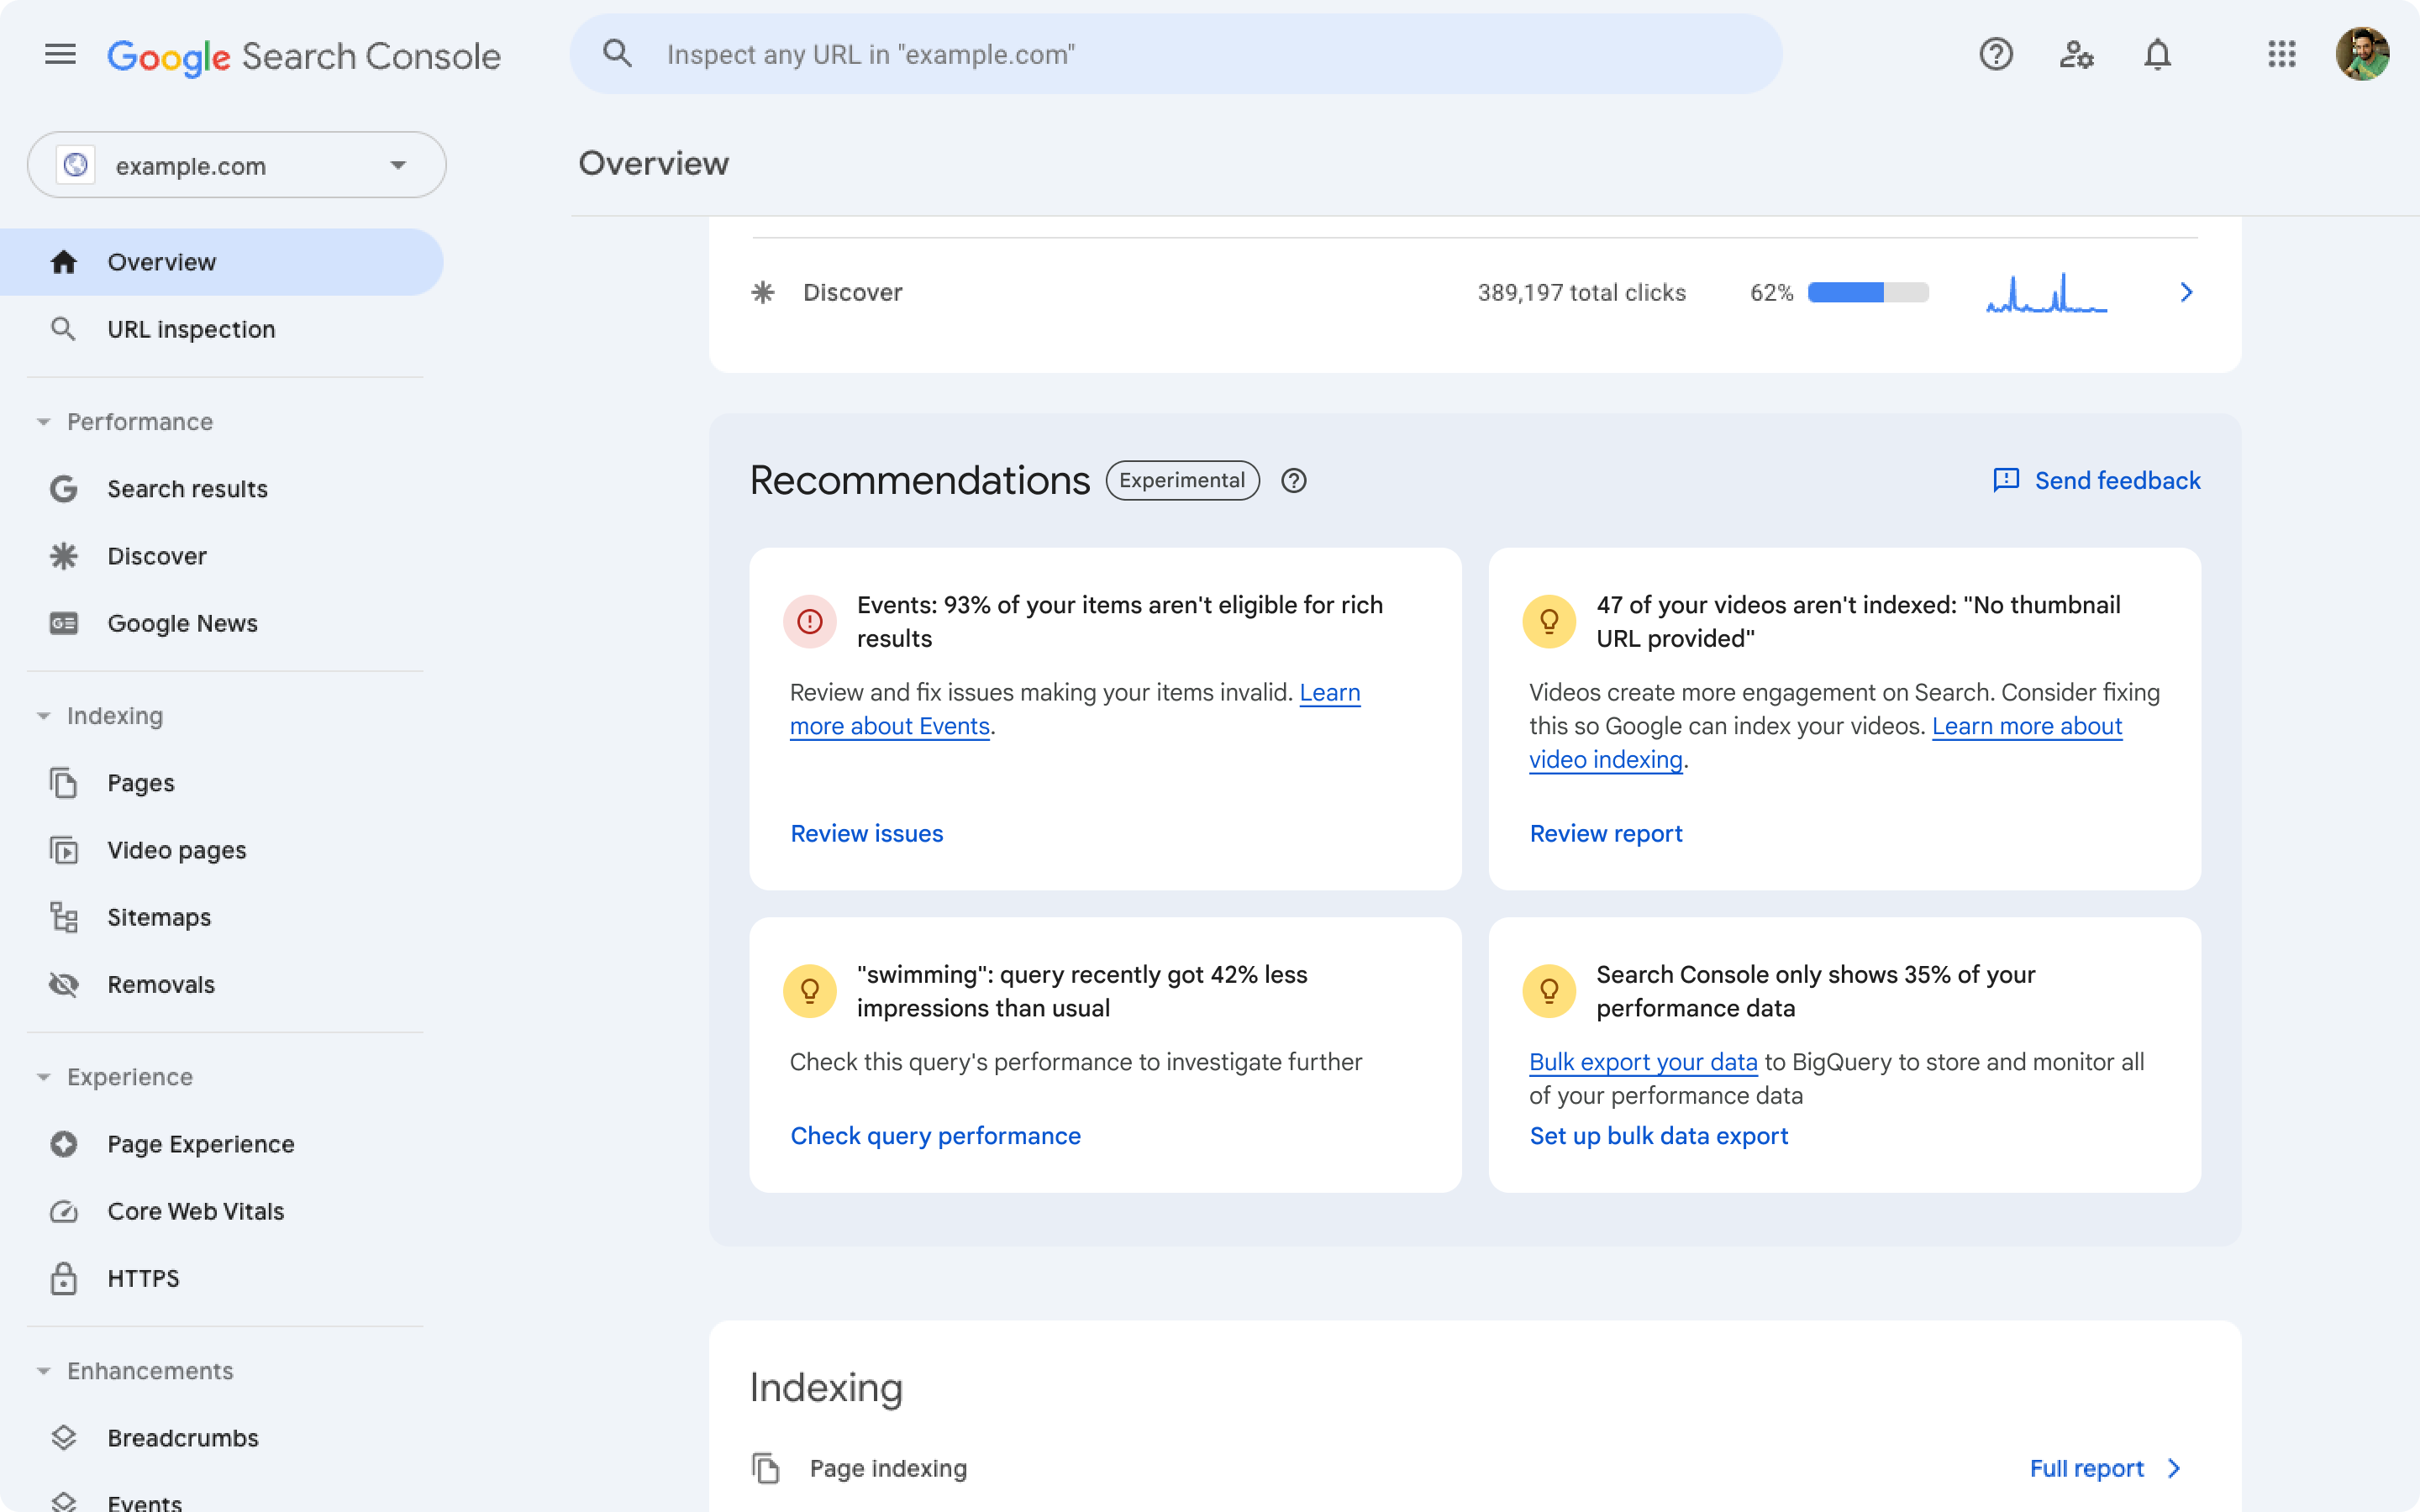Open the Google apps grid icon

click(2281, 54)
